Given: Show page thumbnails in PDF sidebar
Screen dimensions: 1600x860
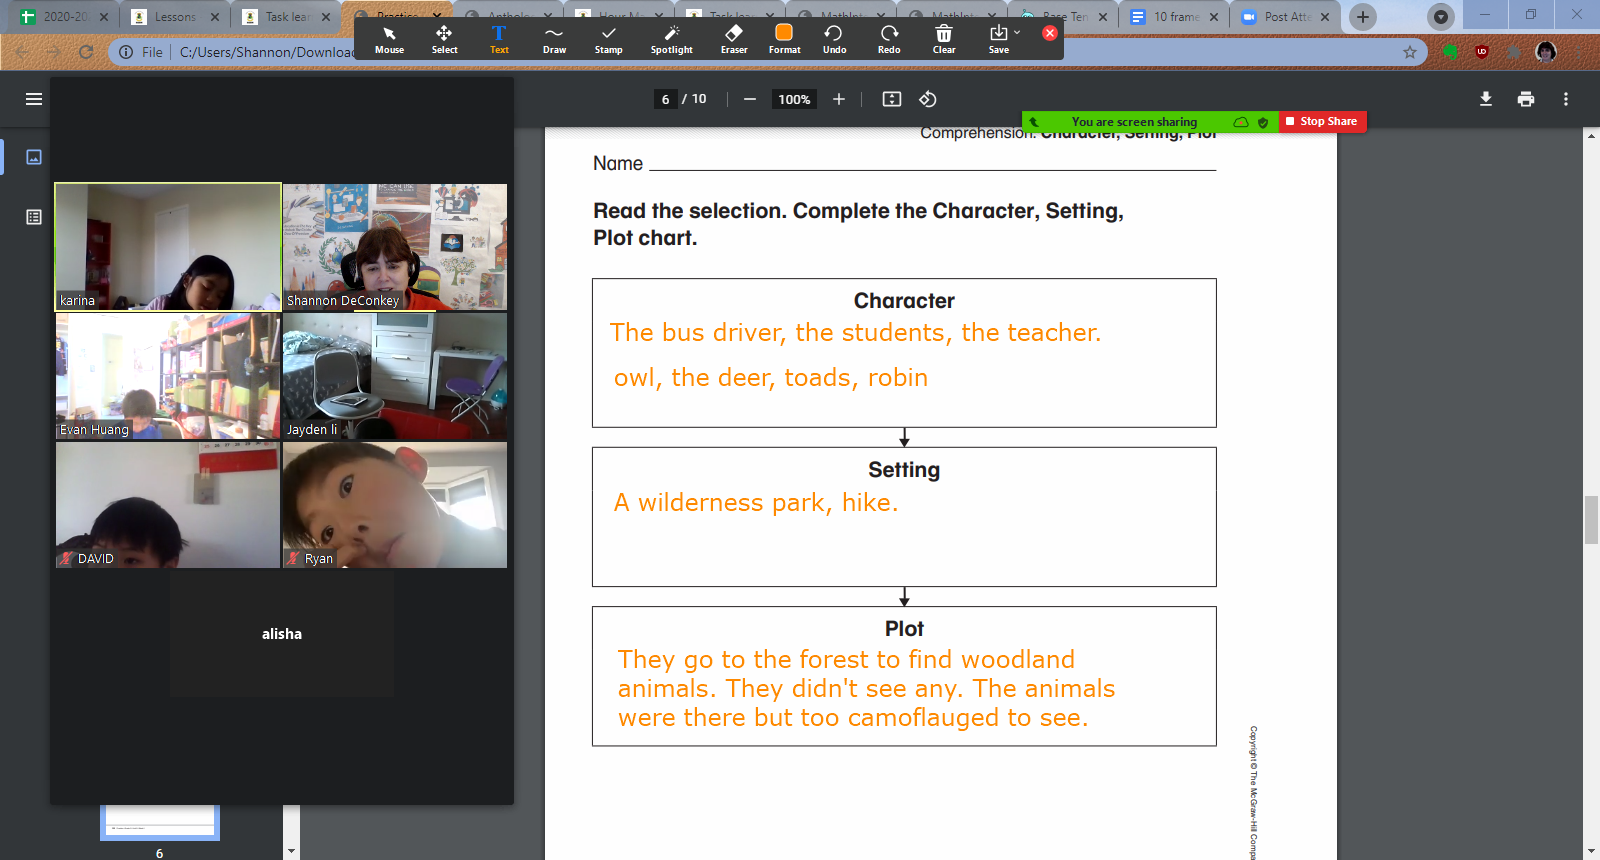Looking at the screenshot, I should pos(34,157).
